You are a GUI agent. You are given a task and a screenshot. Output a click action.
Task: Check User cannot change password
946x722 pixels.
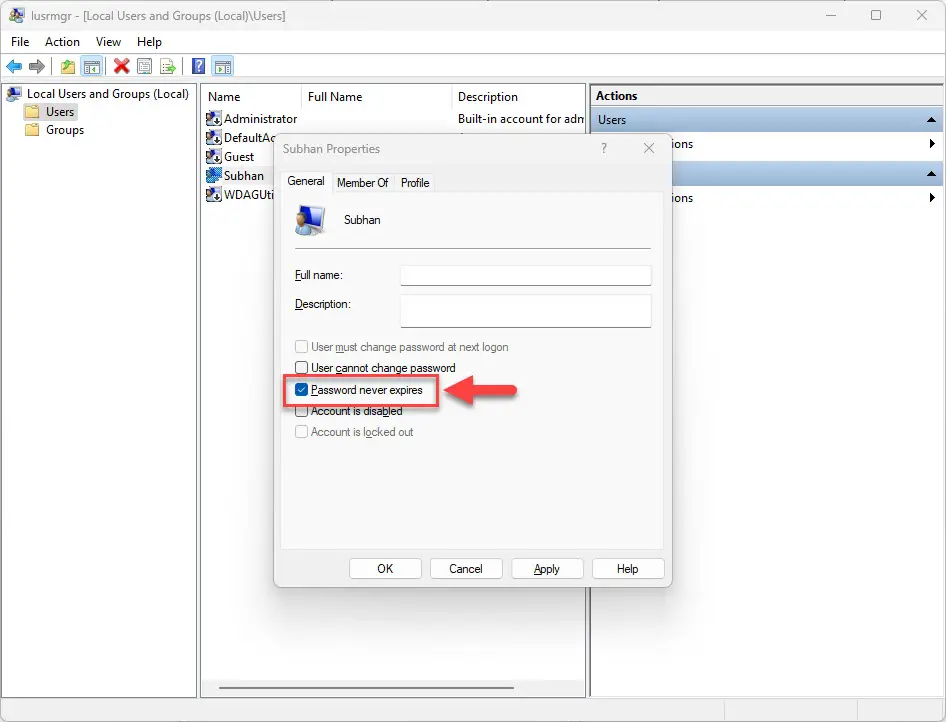pos(301,367)
